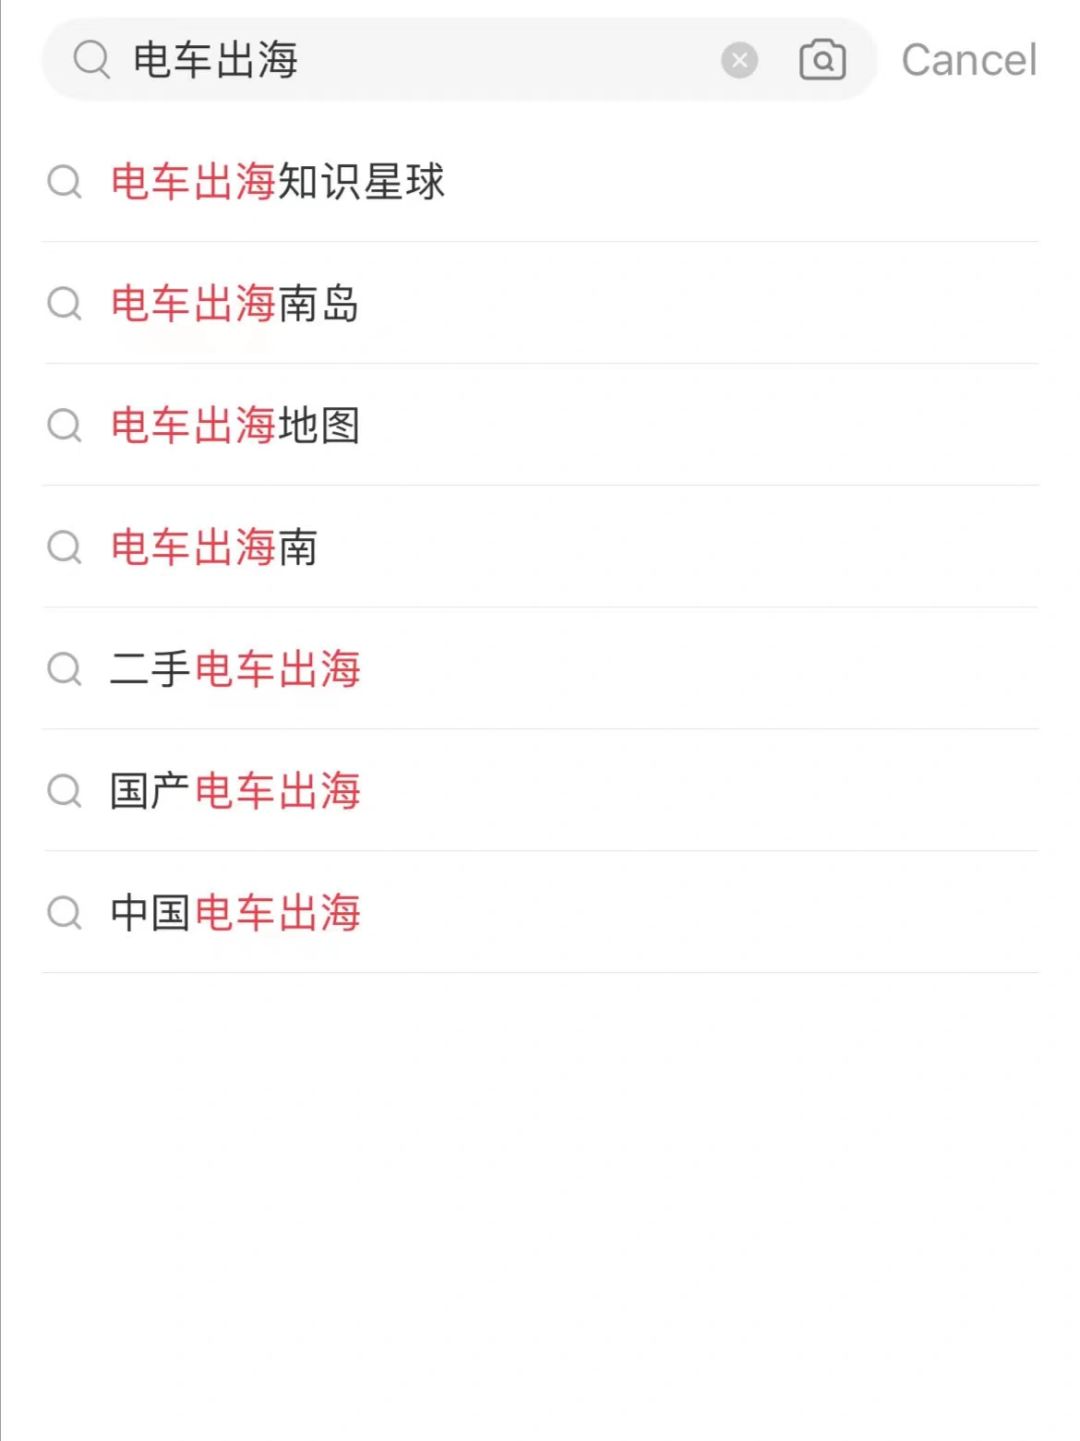Screen dimensions: 1080x1441
Task: Pick the 二手电车出海 suggestion
Action: tap(540, 669)
